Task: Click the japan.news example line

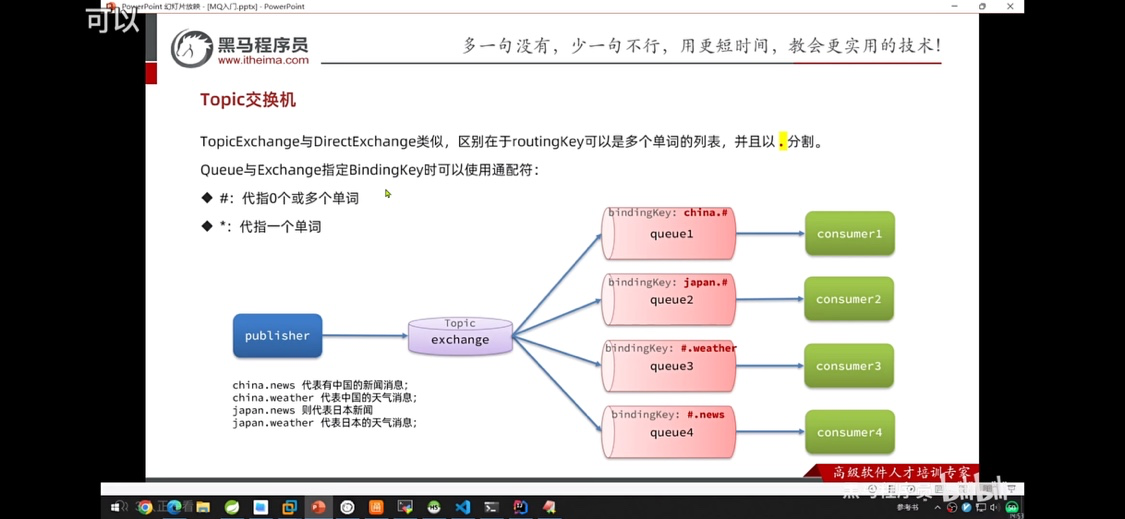Action: [303, 410]
